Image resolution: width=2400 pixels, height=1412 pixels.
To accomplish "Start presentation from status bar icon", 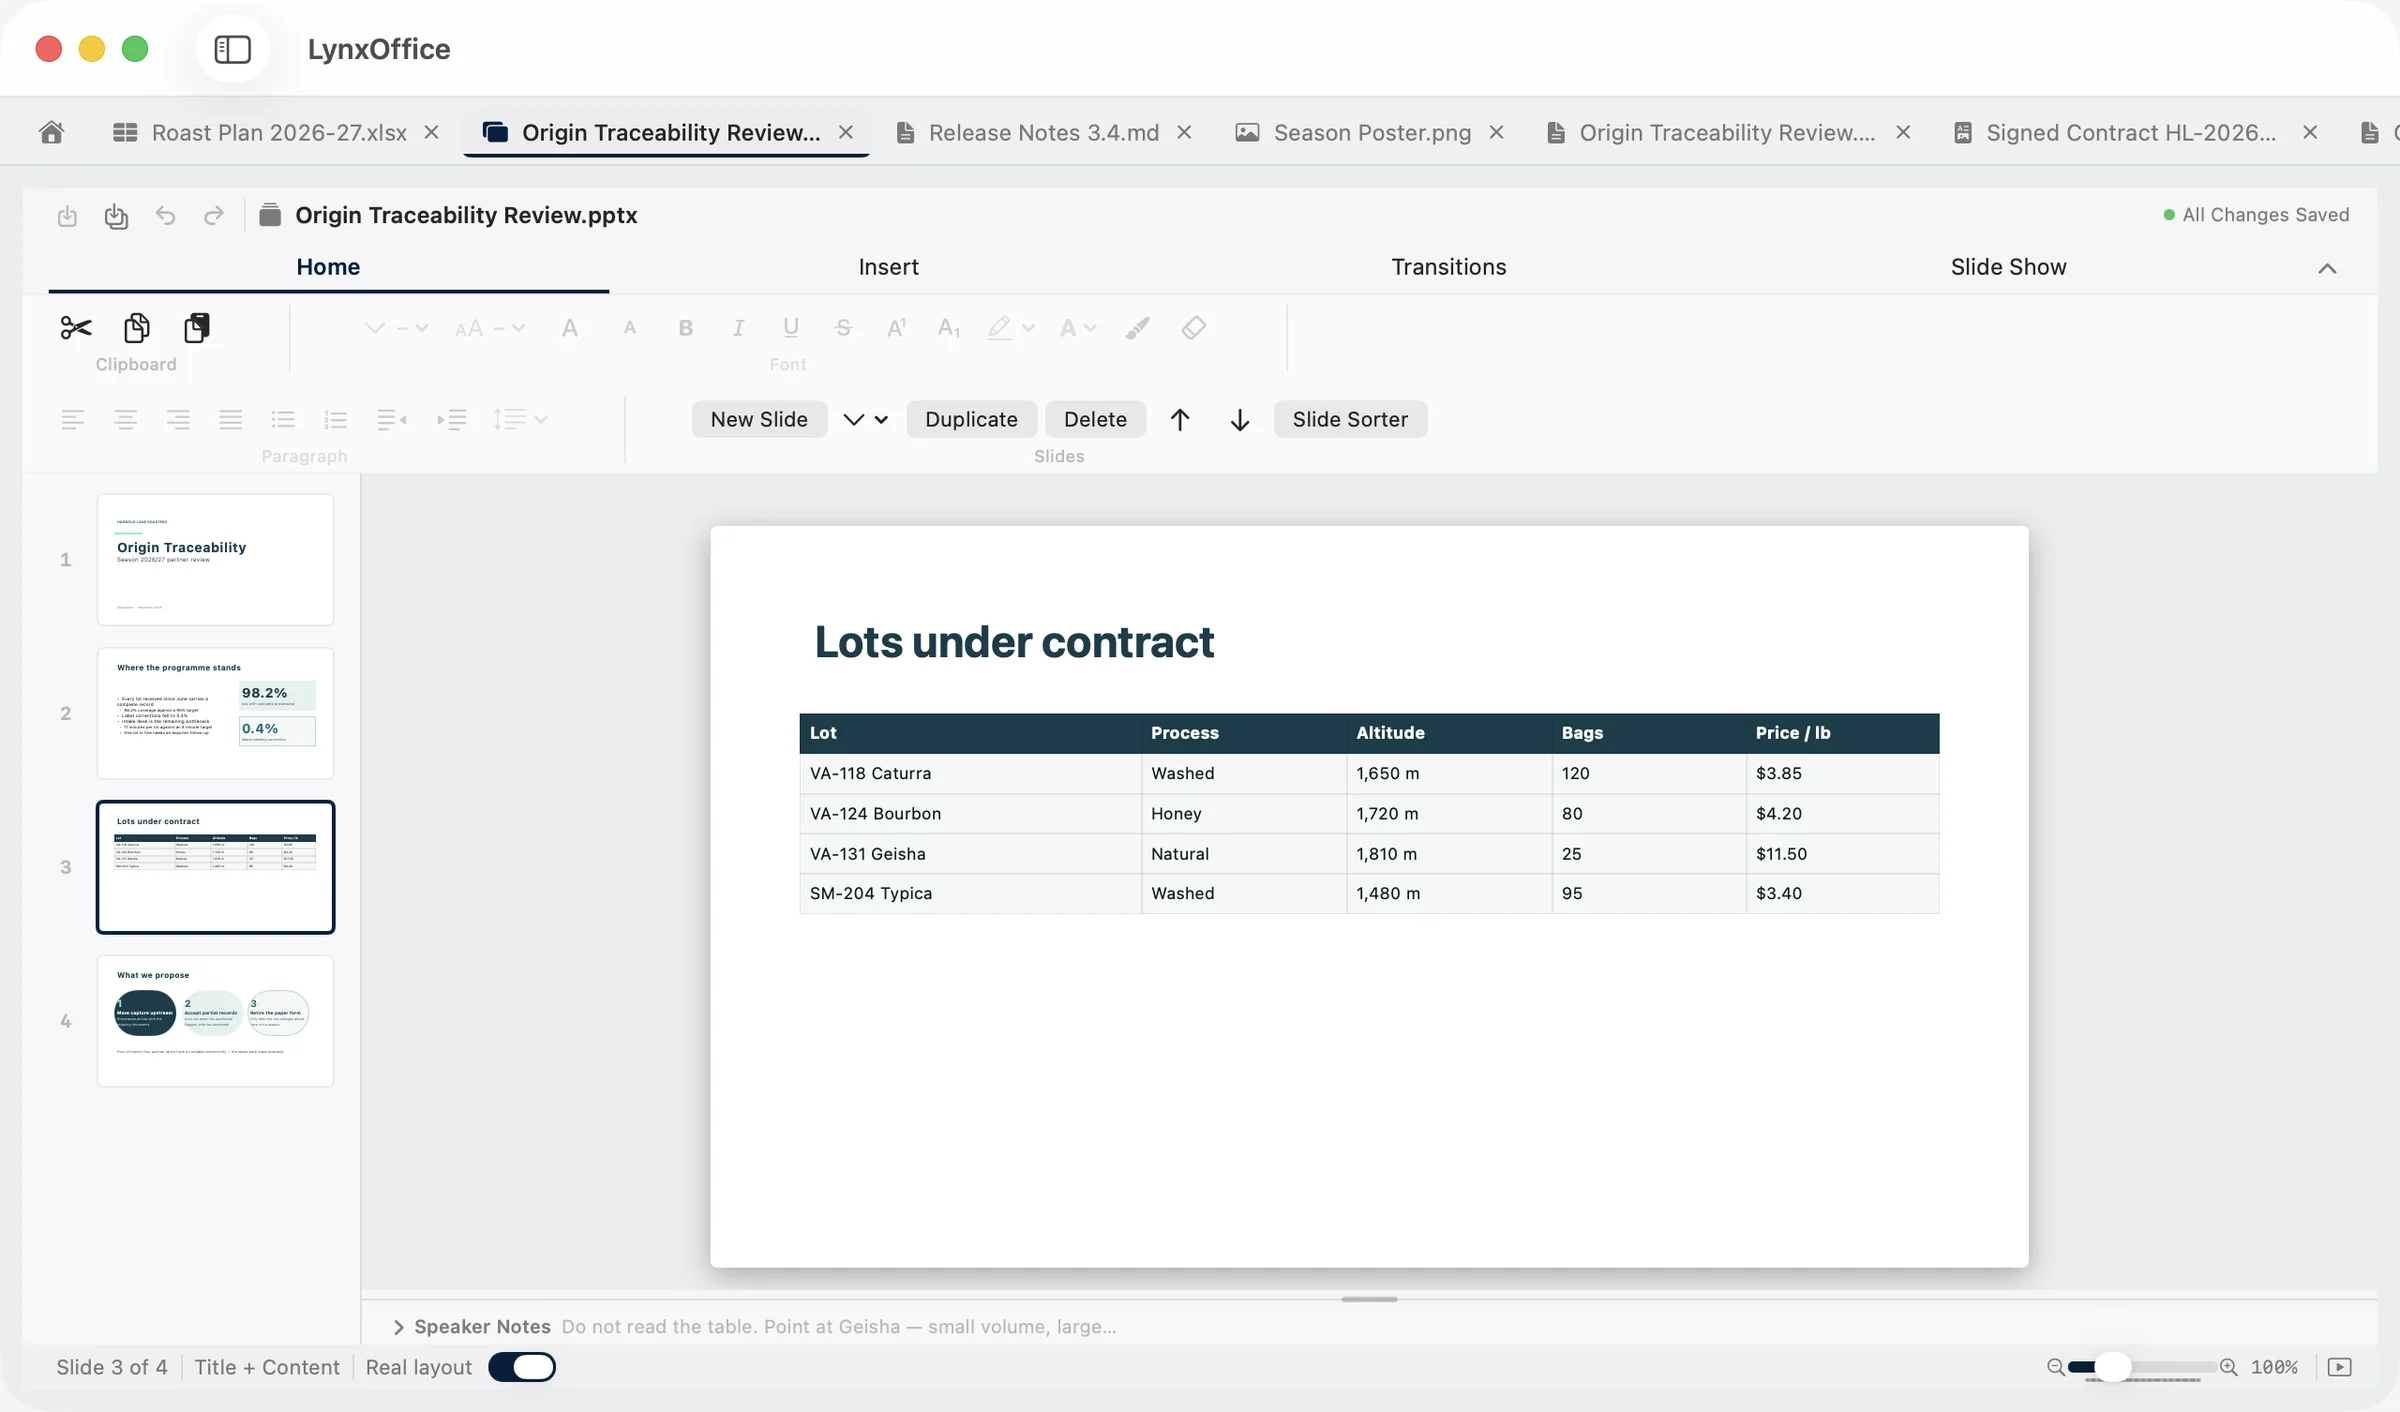I will pyautogui.click(x=2340, y=1367).
